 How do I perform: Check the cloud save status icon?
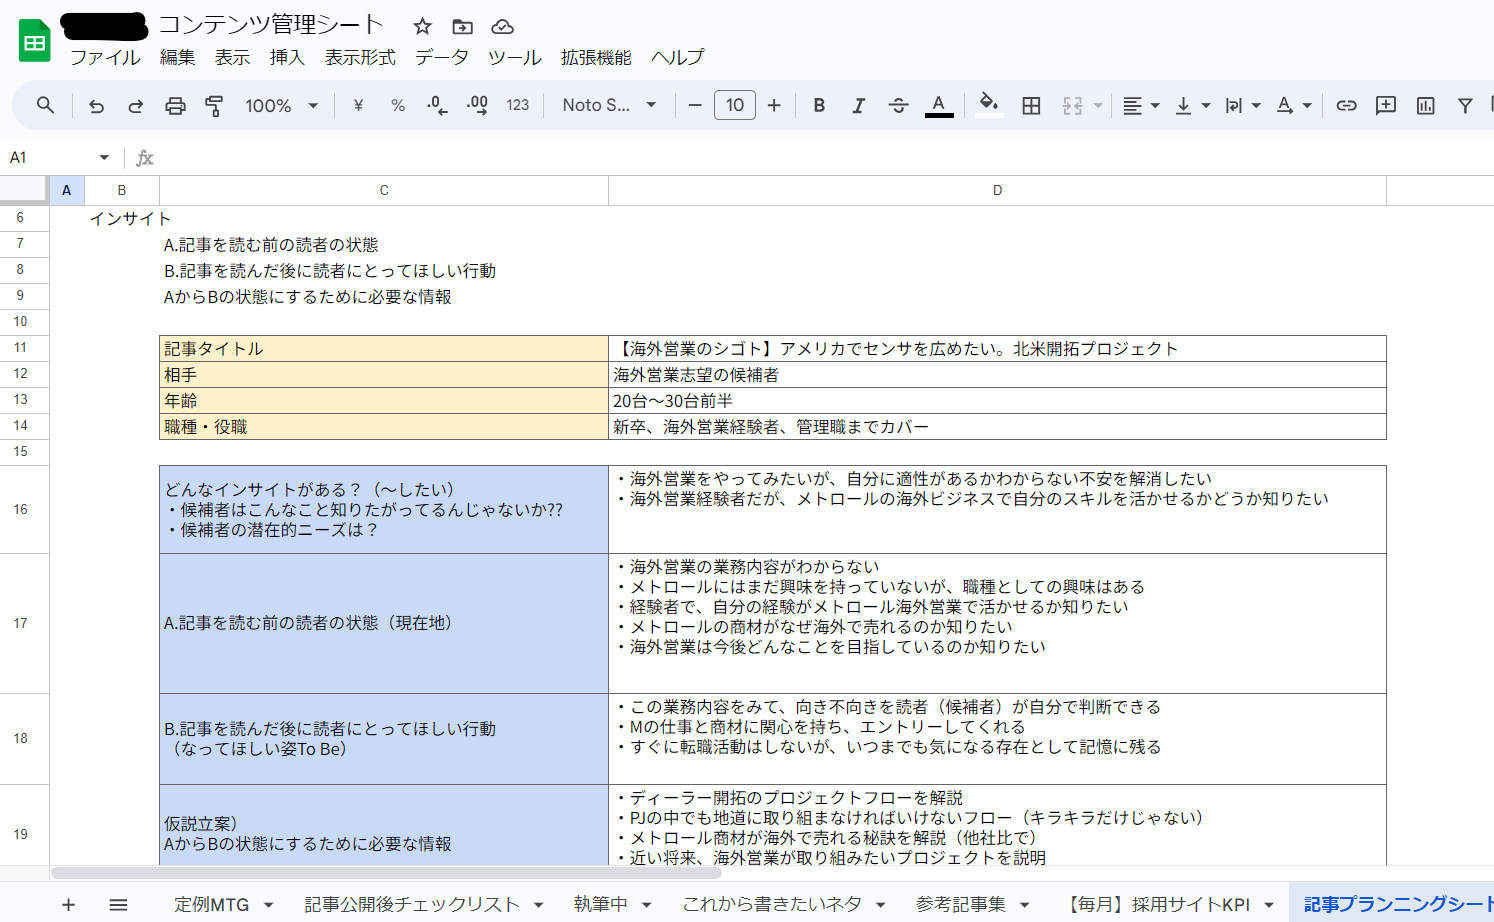coord(502,26)
